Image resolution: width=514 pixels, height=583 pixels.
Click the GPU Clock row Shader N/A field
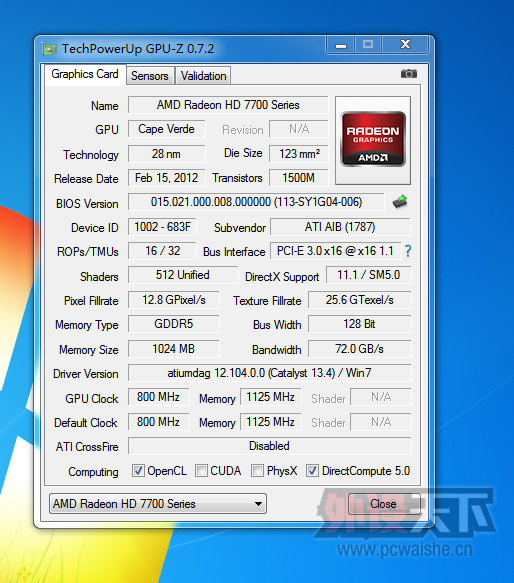[x=381, y=397]
